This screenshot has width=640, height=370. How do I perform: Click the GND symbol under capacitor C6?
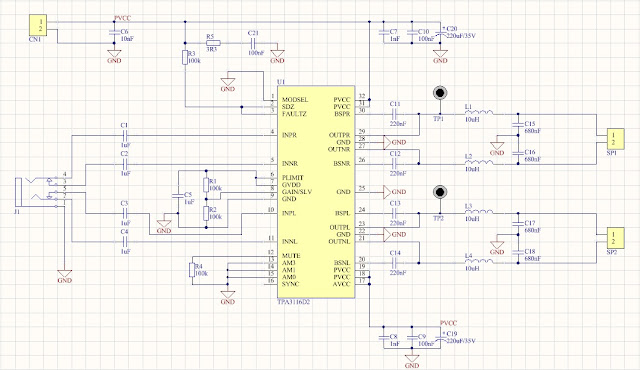coord(114,57)
